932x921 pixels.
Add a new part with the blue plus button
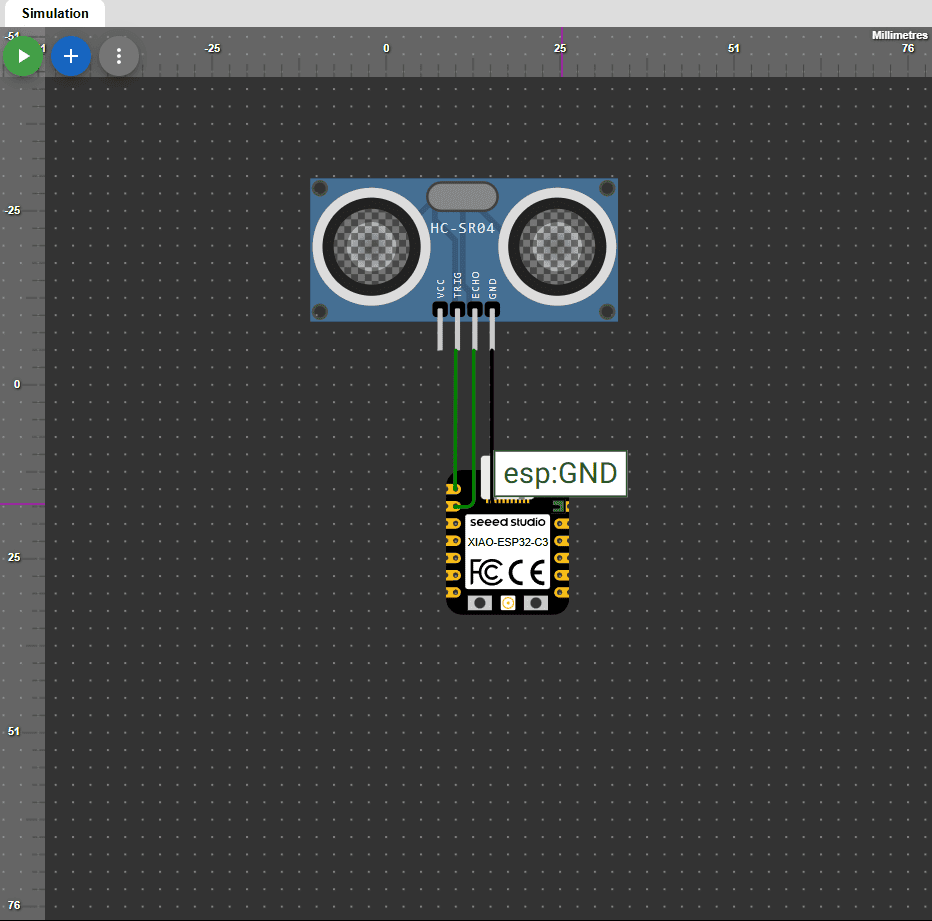tap(71, 56)
